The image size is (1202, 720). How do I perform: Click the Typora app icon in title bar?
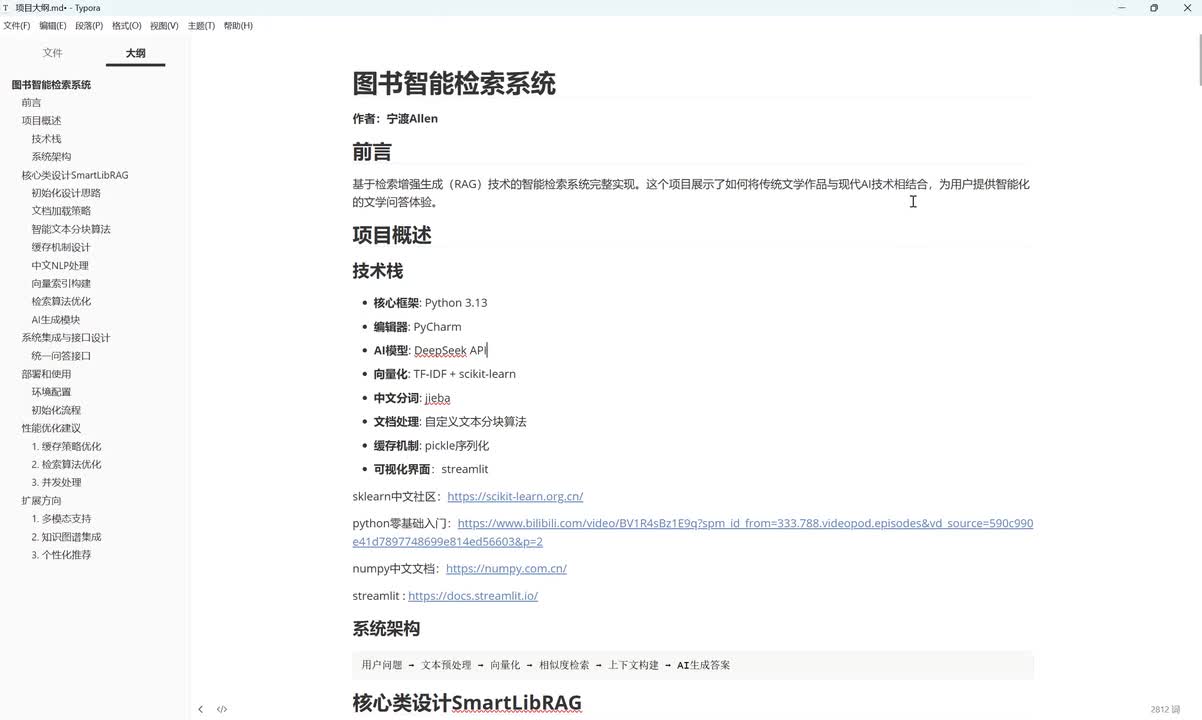coord(6,8)
